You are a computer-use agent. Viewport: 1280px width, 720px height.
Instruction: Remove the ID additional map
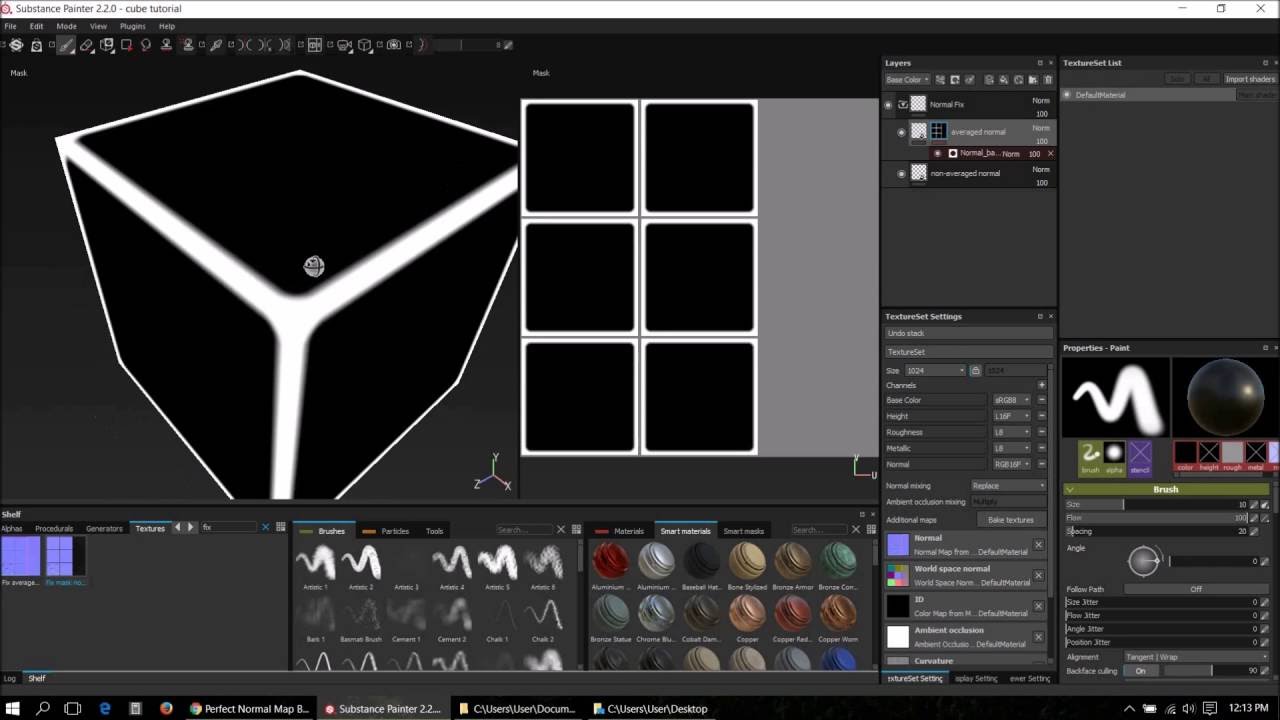point(1038,606)
